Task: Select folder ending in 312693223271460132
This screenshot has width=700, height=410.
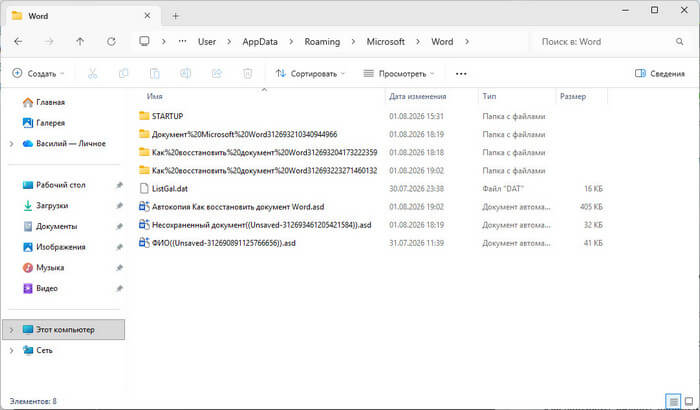Action: point(264,171)
